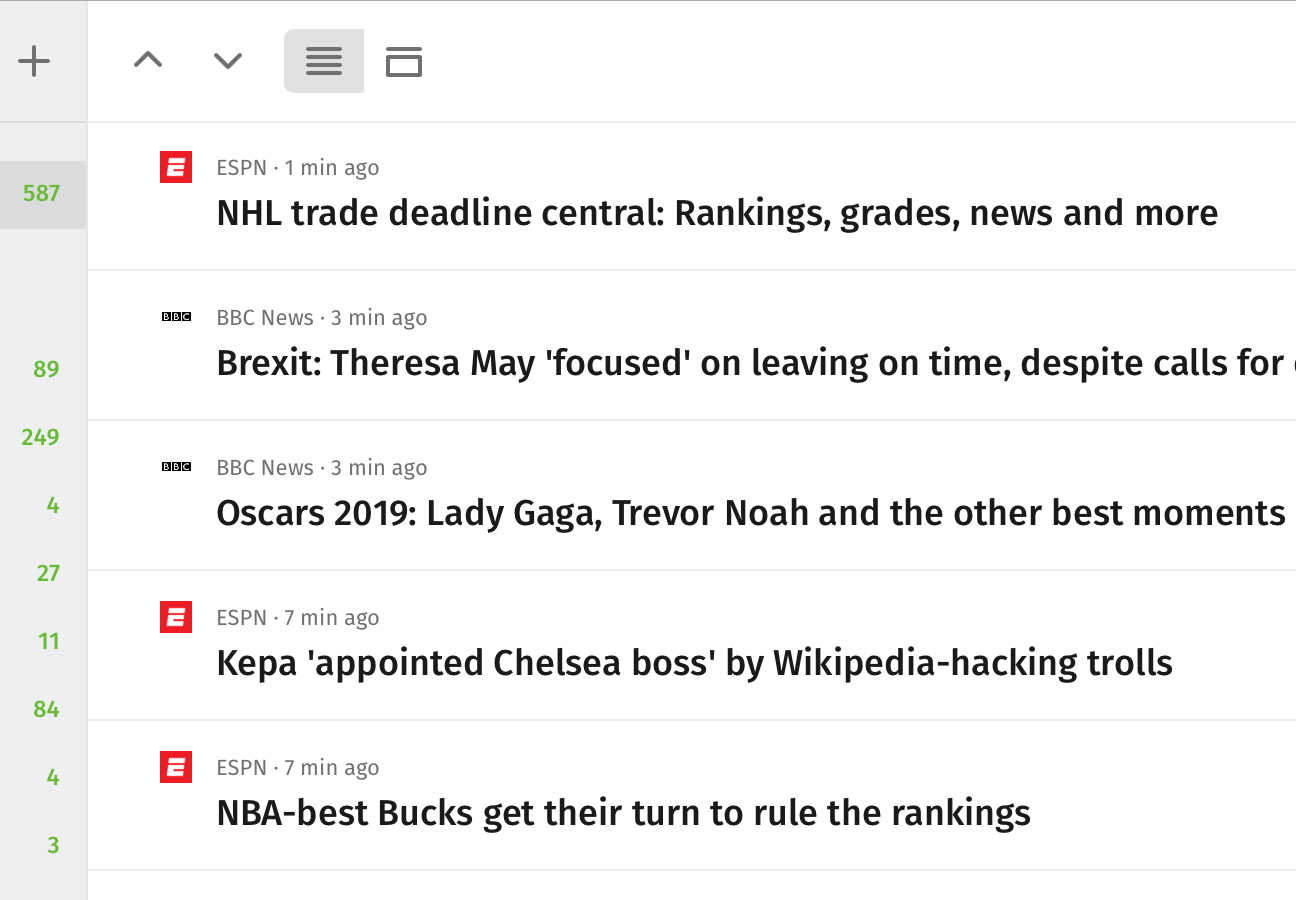
Task: Click BBC logo beside Oscars 2019 article
Action: 176,467
